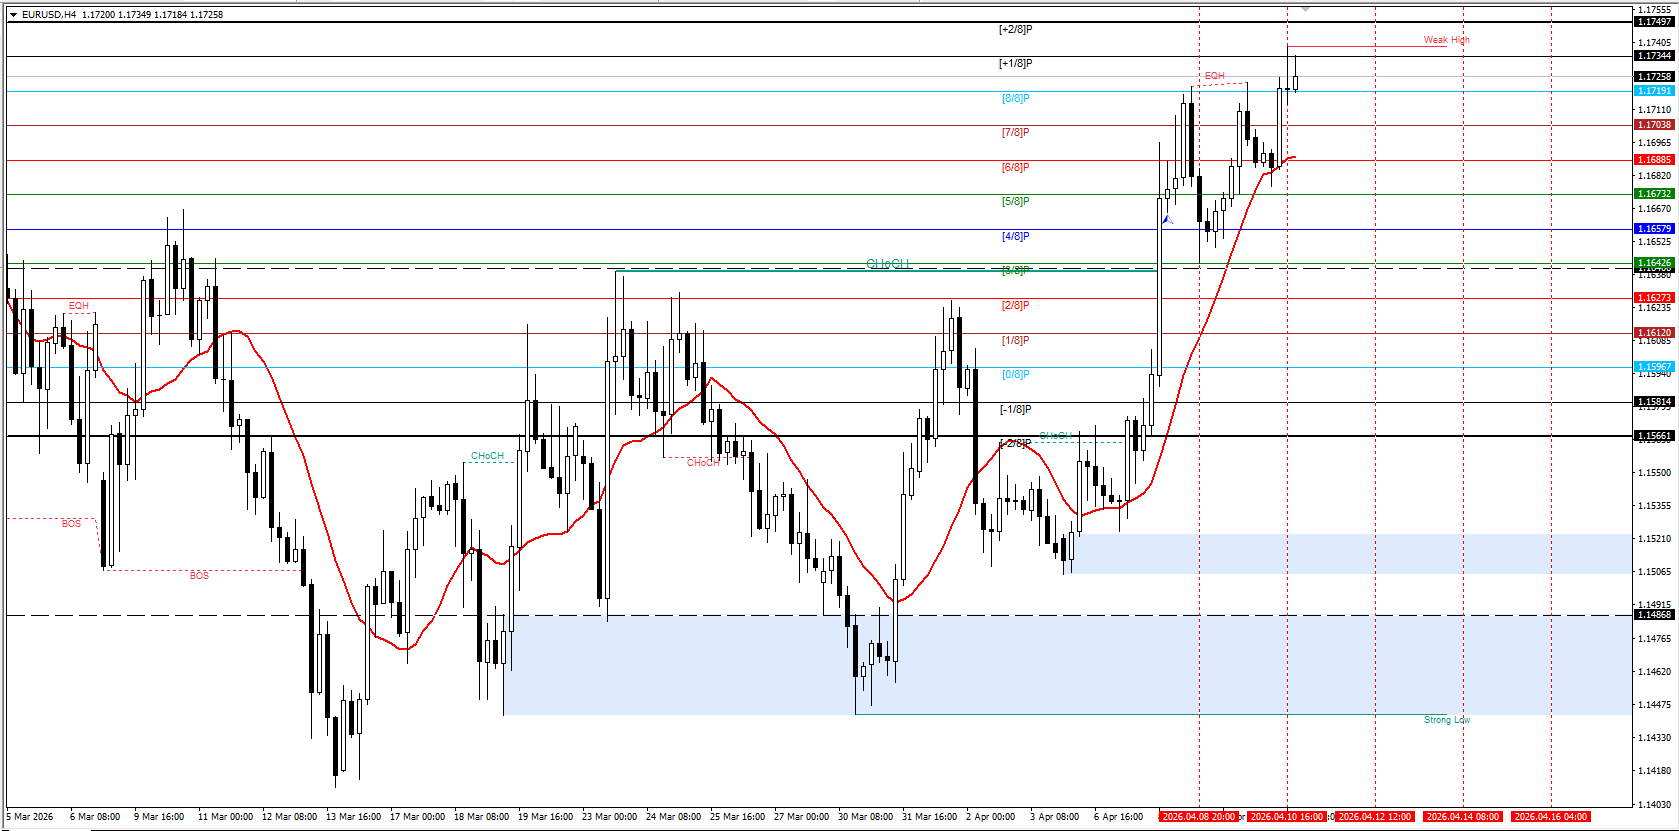Image resolution: width=1679 pixels, height=831 pixels.
Task: Click the 1.17258 current price tag
Action: pyautogui.click(x=1654, y=76)
